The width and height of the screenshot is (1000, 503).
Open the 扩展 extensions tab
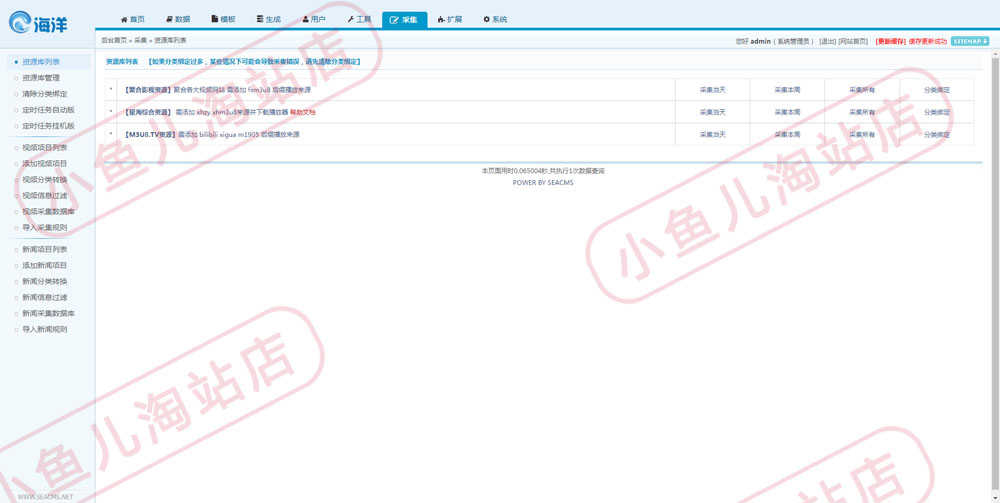click(x=450, y=19)
